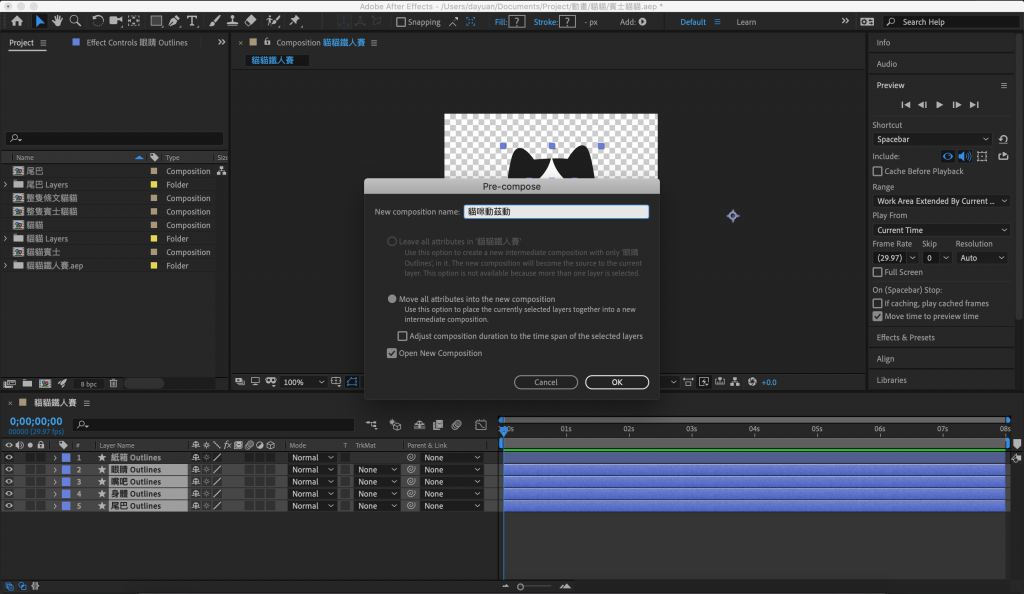Screen dimensions: 1024x594
Task: Toggle Draft 3D in timeline header
Action: click(395, 425)
